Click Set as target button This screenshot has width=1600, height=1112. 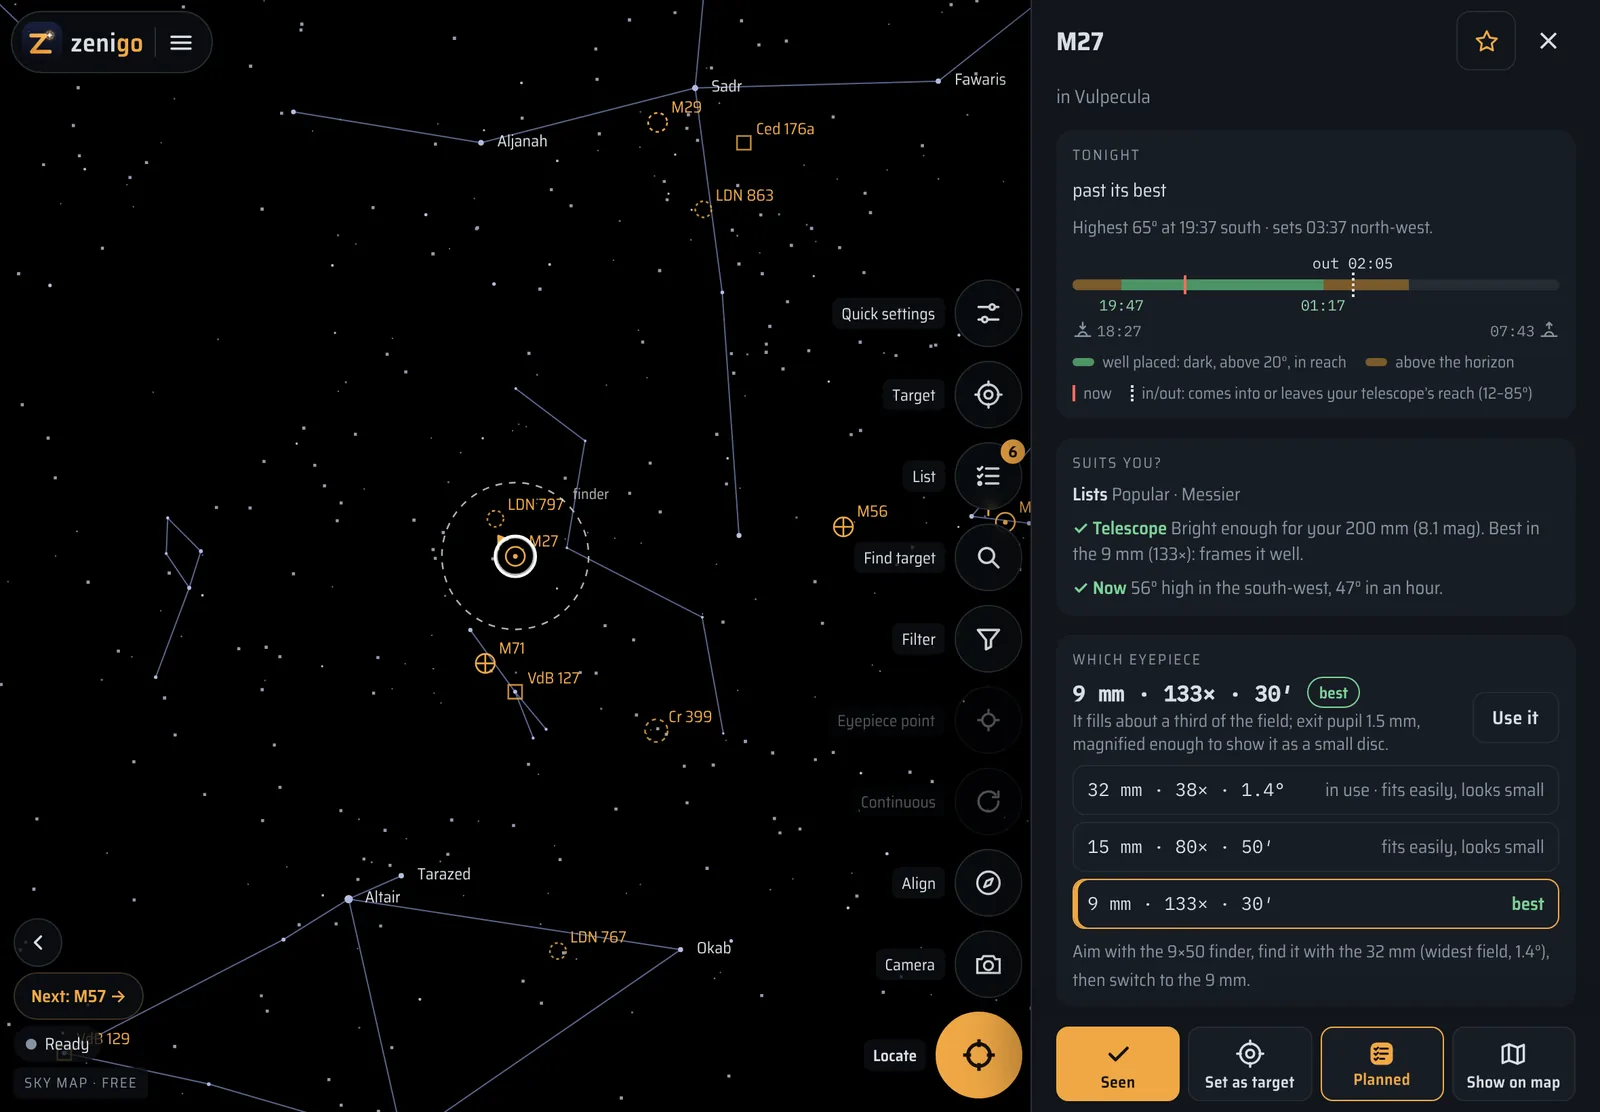1250,1064
